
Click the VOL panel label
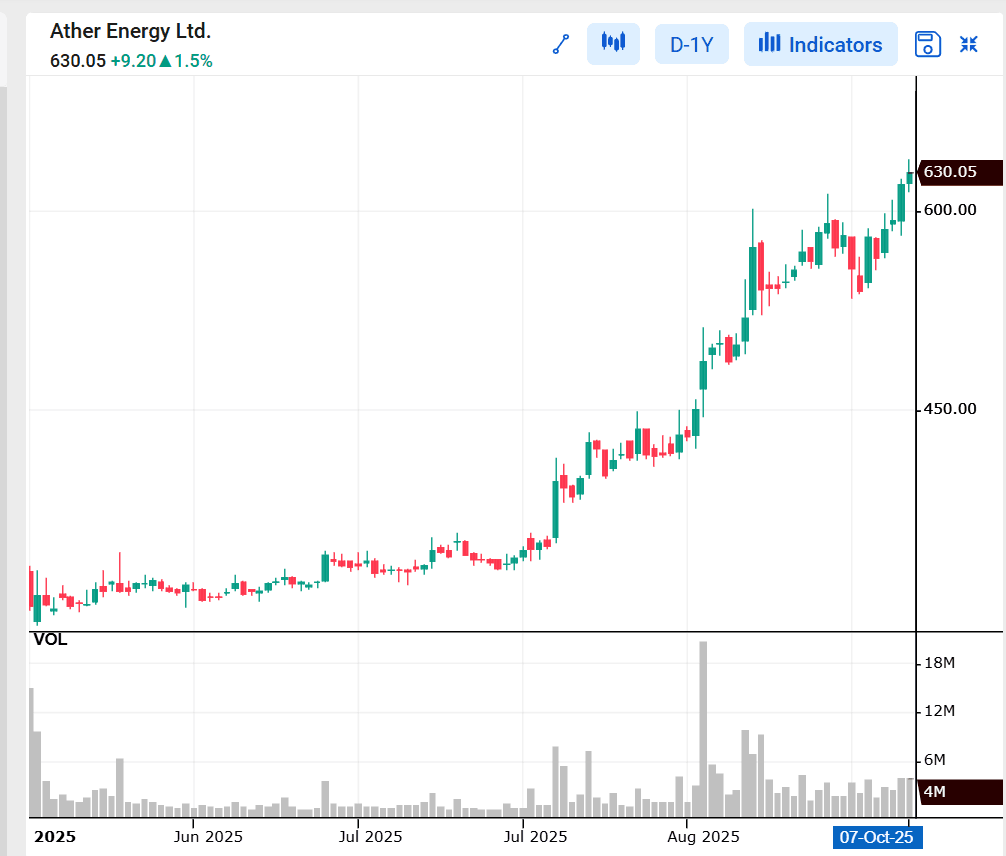[x=50, y=640]
